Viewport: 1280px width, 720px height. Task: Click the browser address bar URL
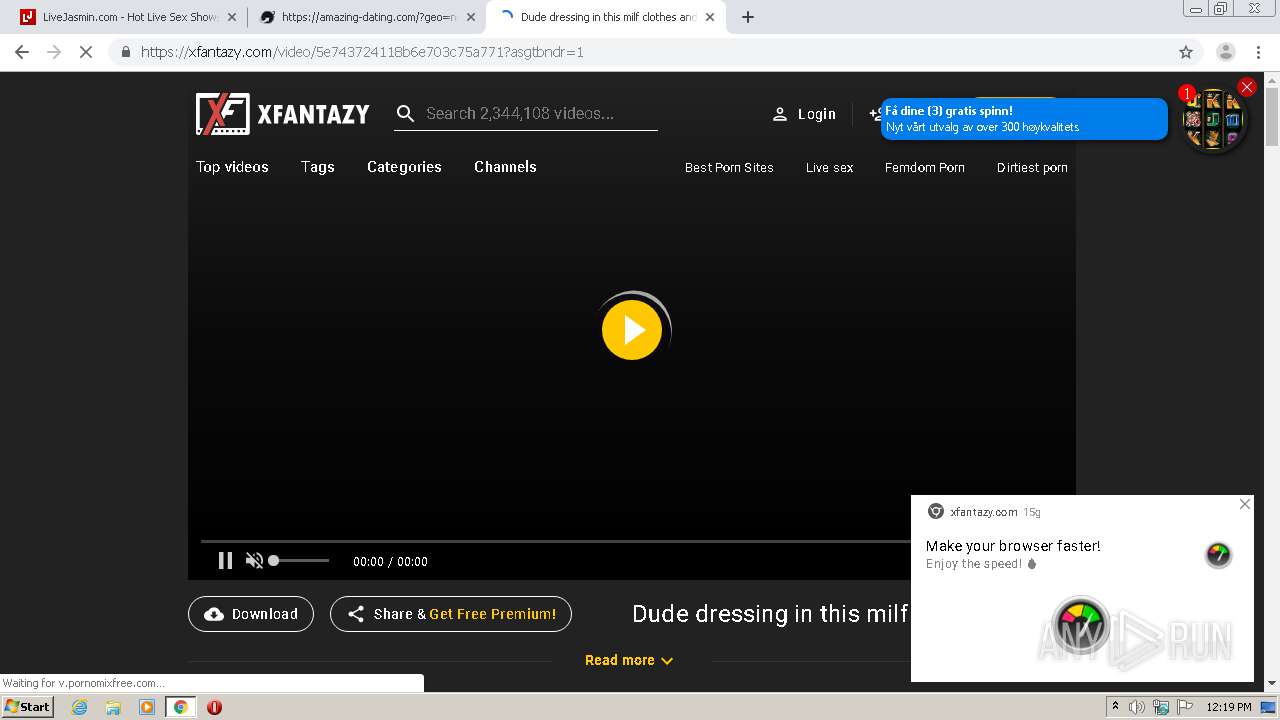[362, 52]
